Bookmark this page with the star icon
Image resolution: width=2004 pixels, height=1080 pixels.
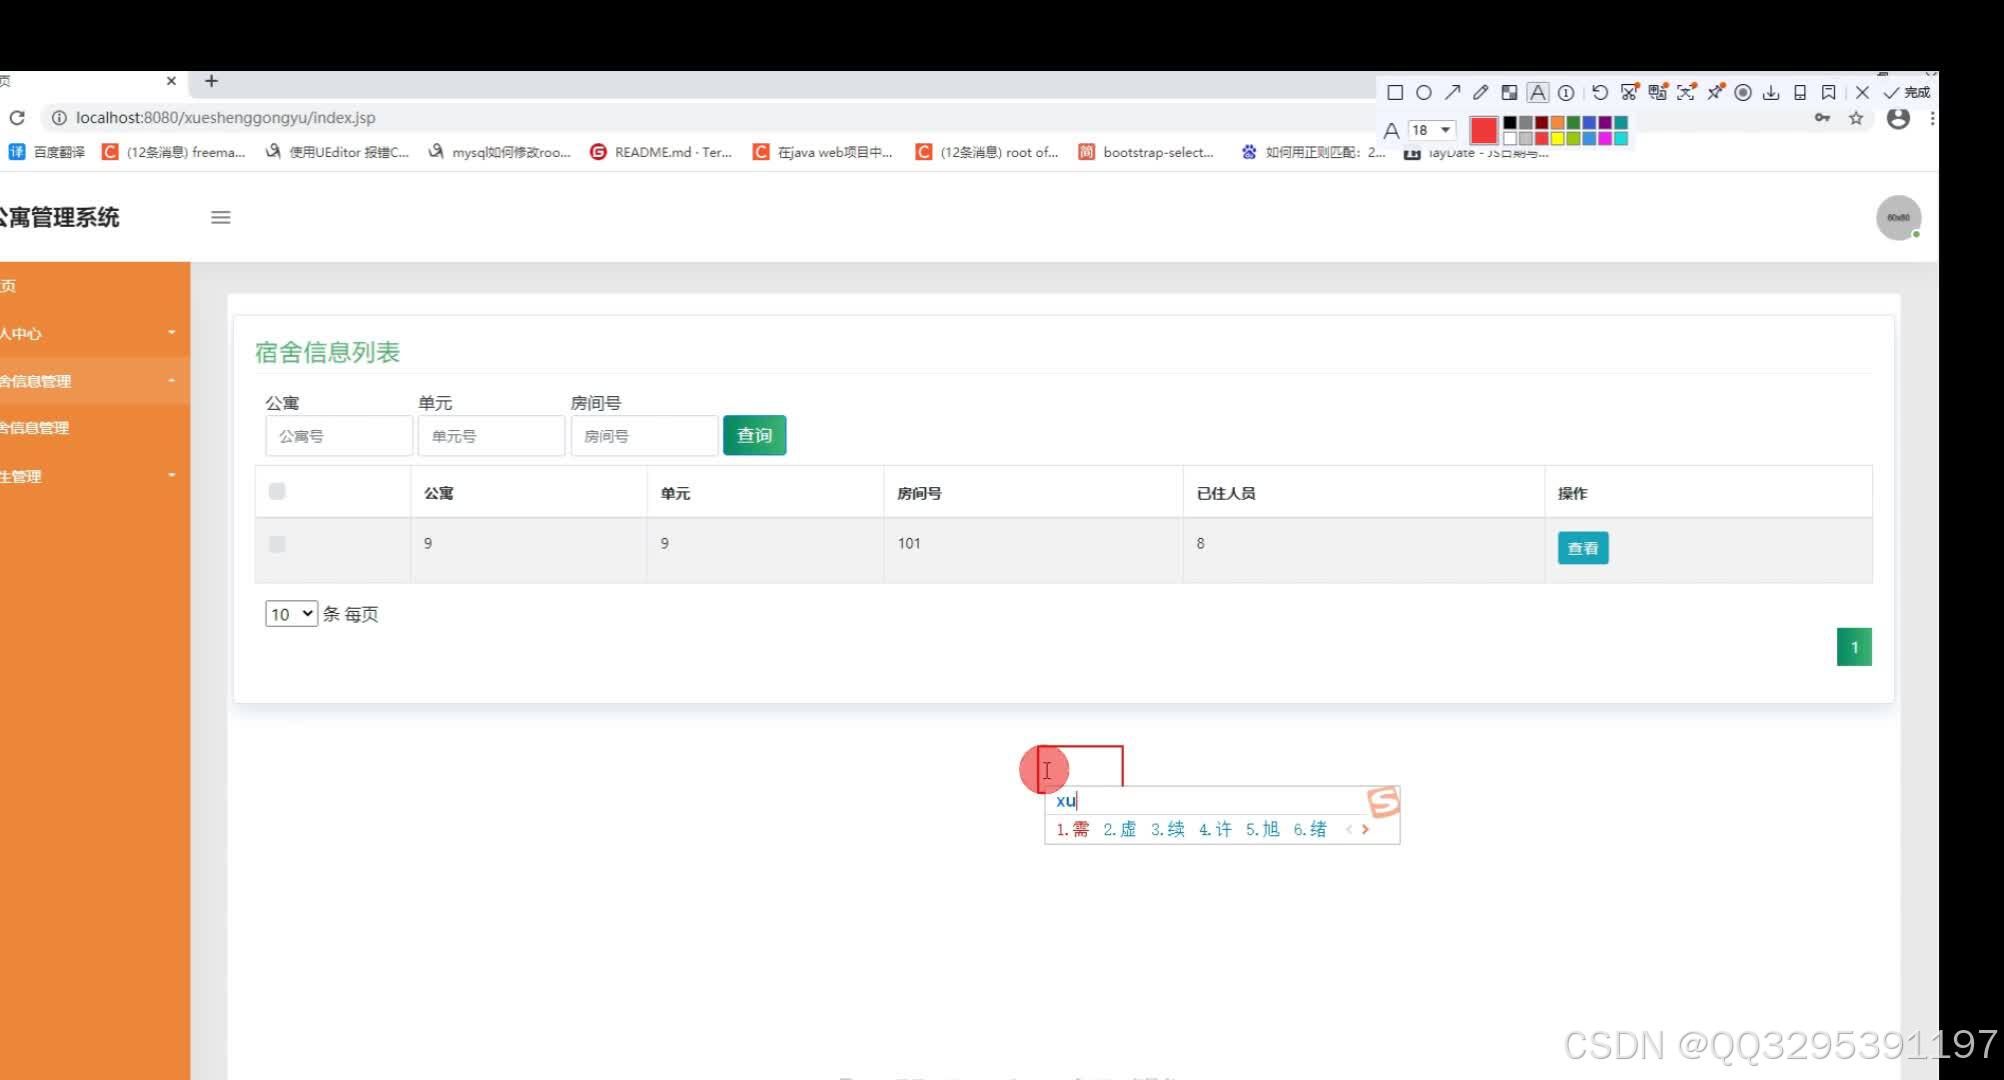pos(1856,118)
